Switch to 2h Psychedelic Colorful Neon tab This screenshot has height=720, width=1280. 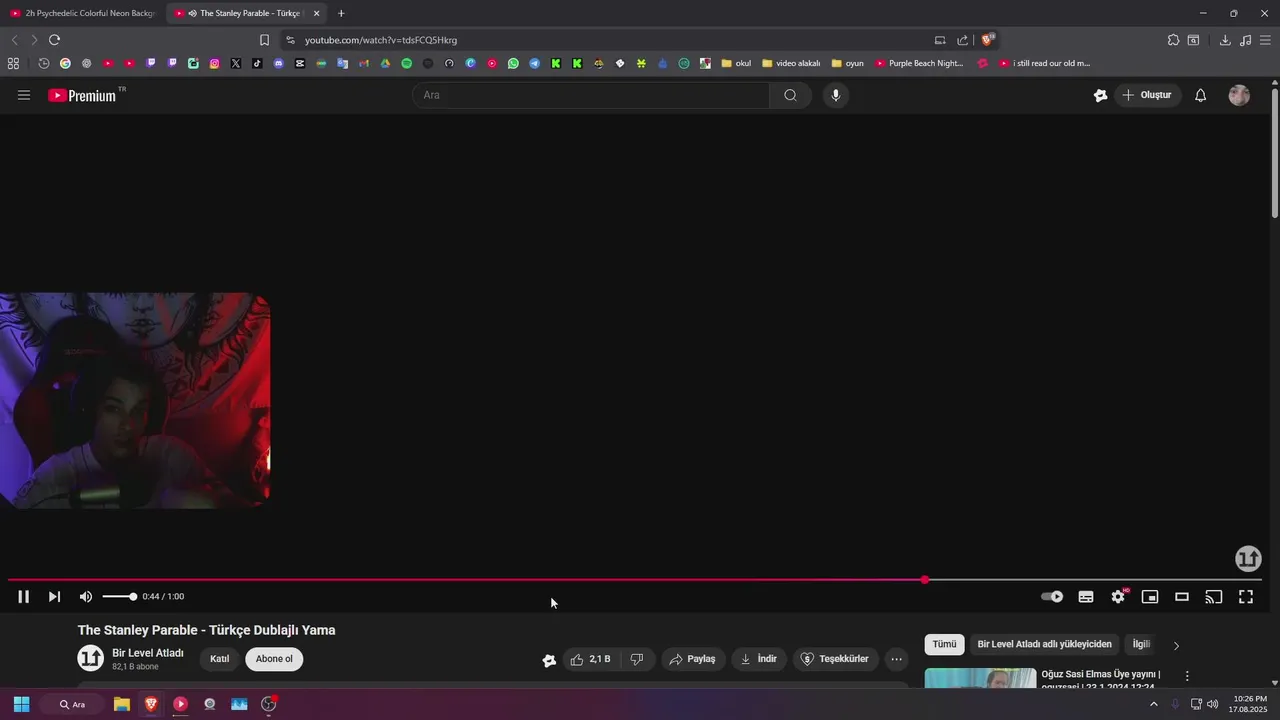pos(82,13)
